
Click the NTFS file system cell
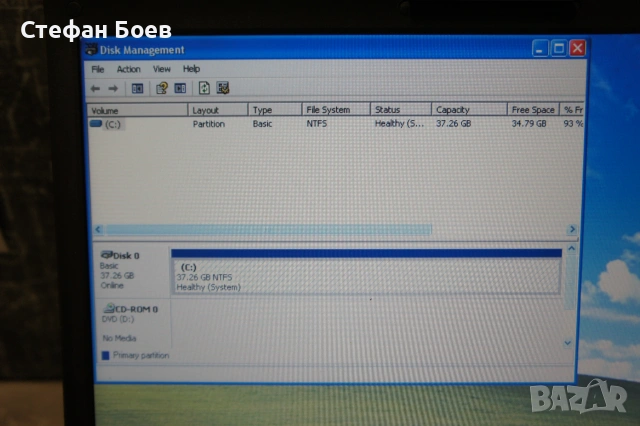317,123
